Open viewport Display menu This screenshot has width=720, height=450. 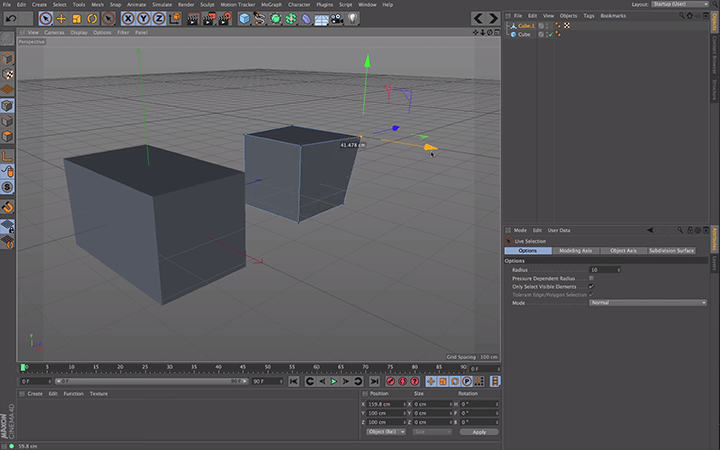point(79,33)
